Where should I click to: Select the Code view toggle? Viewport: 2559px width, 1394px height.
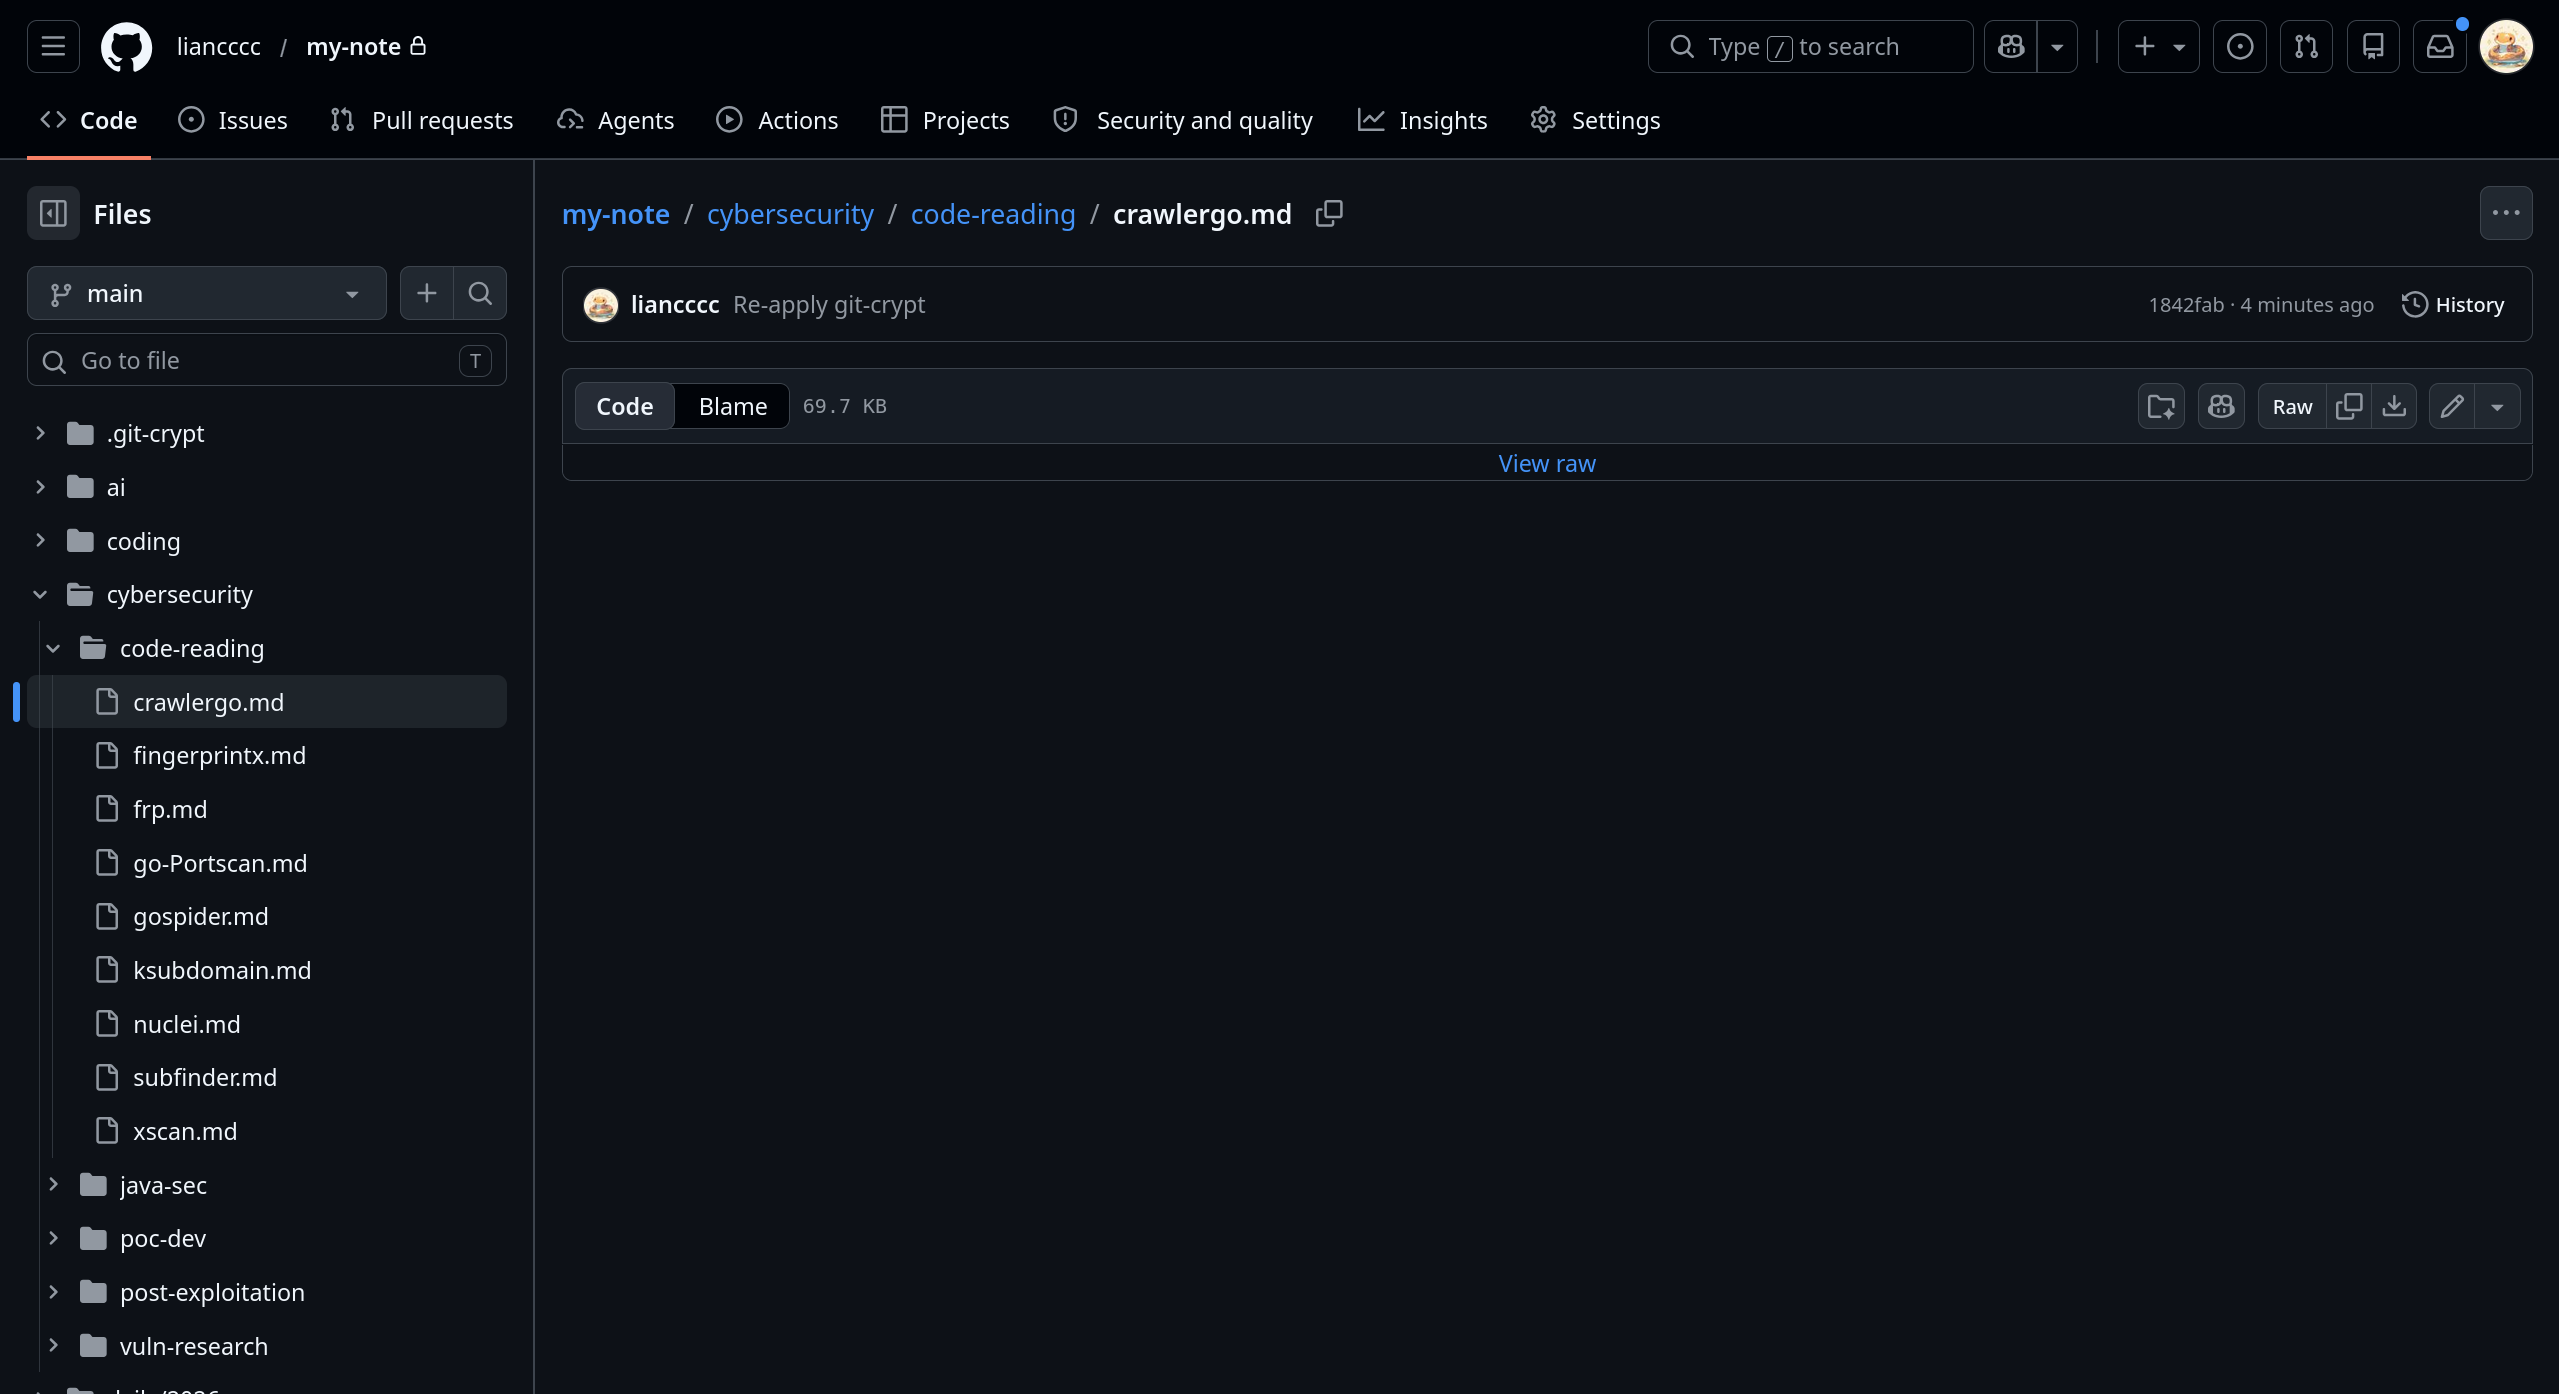pos(625,406)
